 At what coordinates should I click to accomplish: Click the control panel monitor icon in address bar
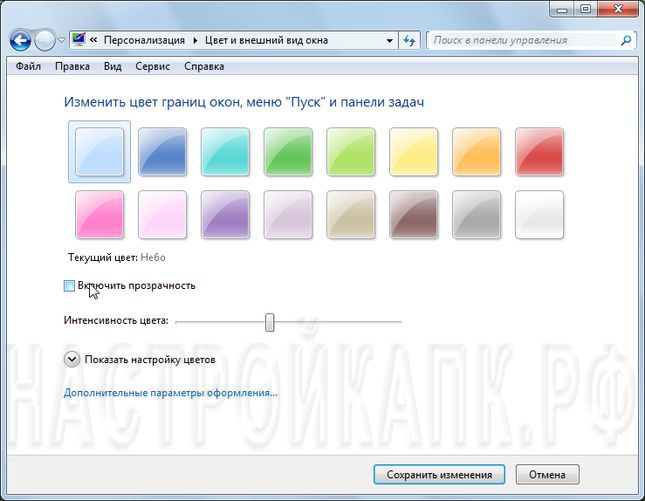[x=78, y=39]
